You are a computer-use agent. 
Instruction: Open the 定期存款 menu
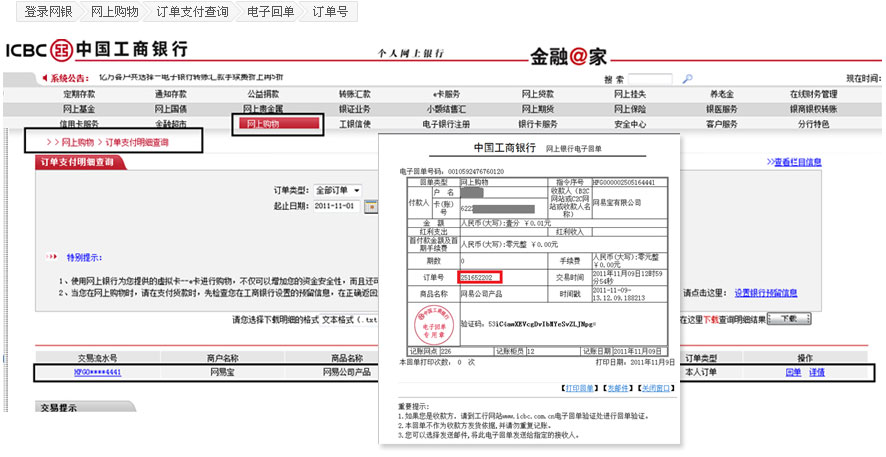(79, 94)
